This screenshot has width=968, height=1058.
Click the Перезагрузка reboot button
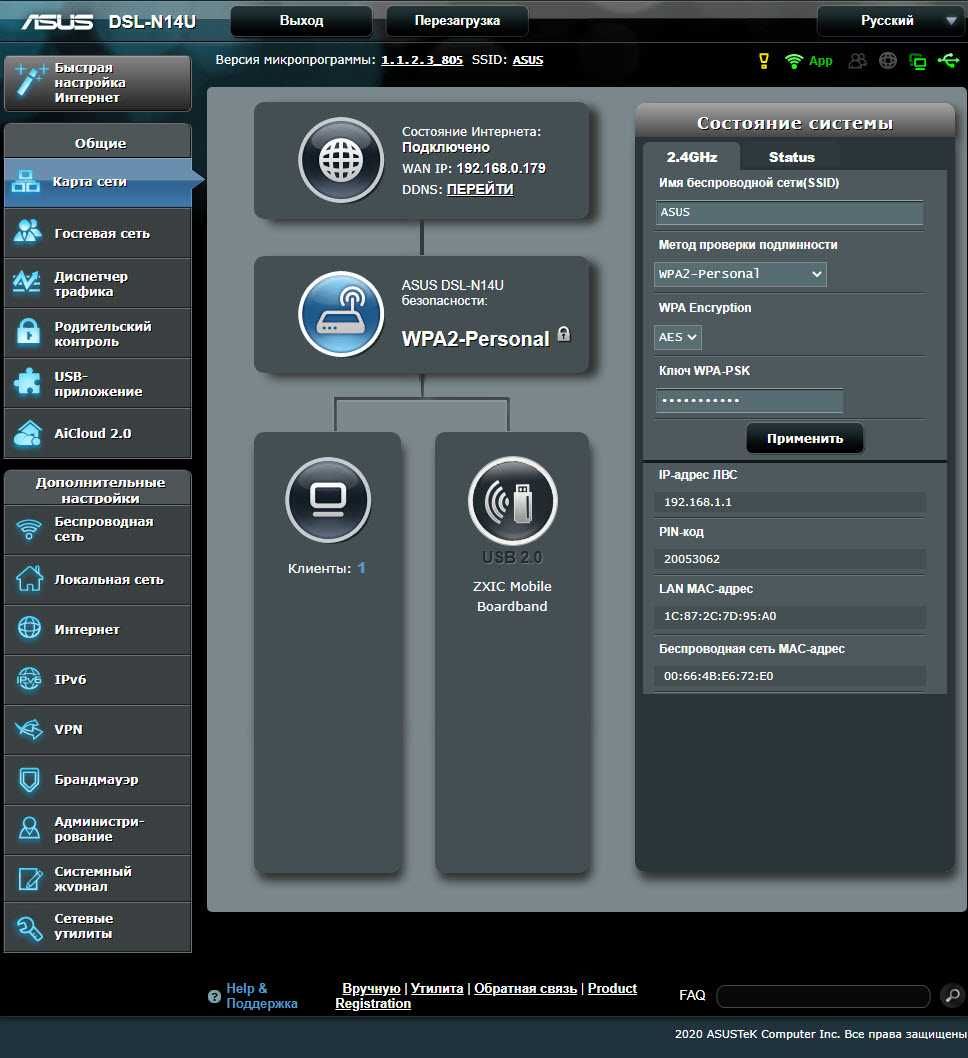click(457, 21)
